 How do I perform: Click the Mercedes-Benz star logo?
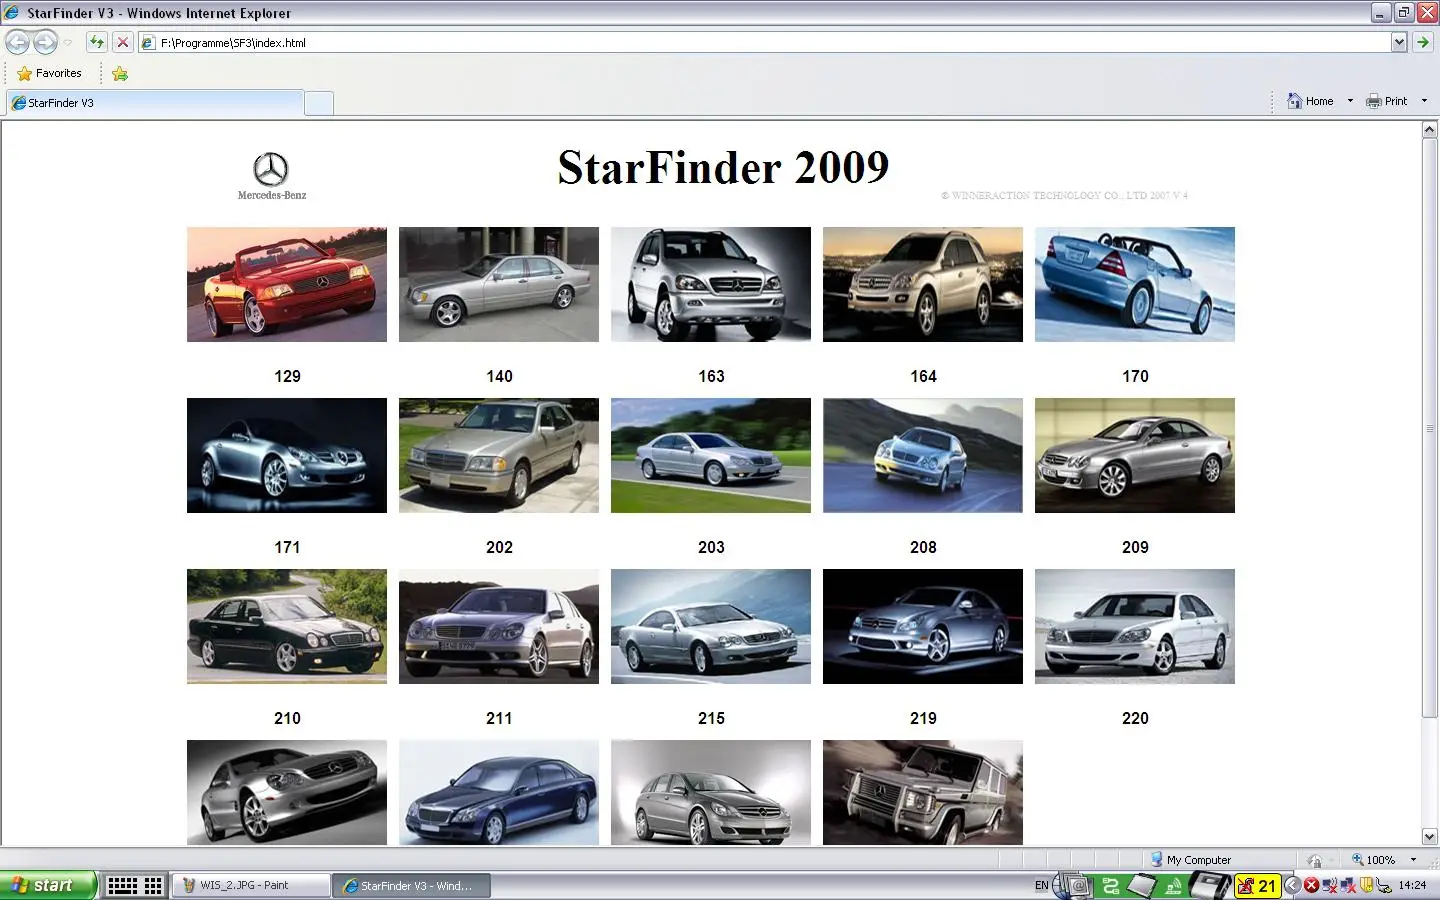271,176
